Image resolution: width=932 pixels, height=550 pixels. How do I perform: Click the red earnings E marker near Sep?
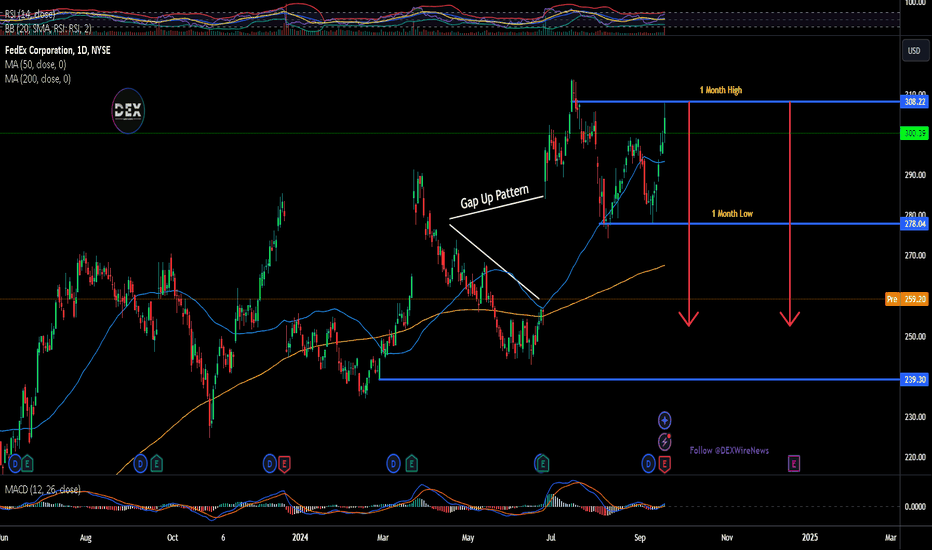(x=664, y=464)
